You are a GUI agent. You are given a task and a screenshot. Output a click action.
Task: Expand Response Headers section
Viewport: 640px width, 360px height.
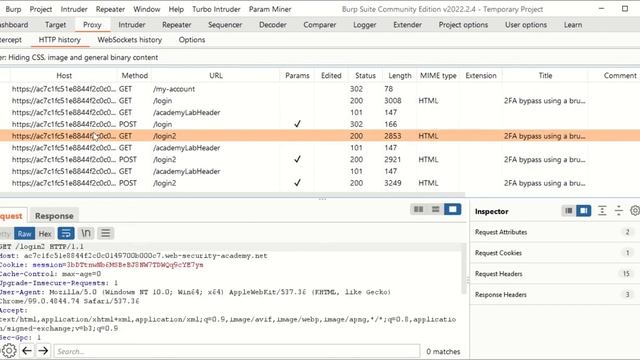click(x=554, y=294)
